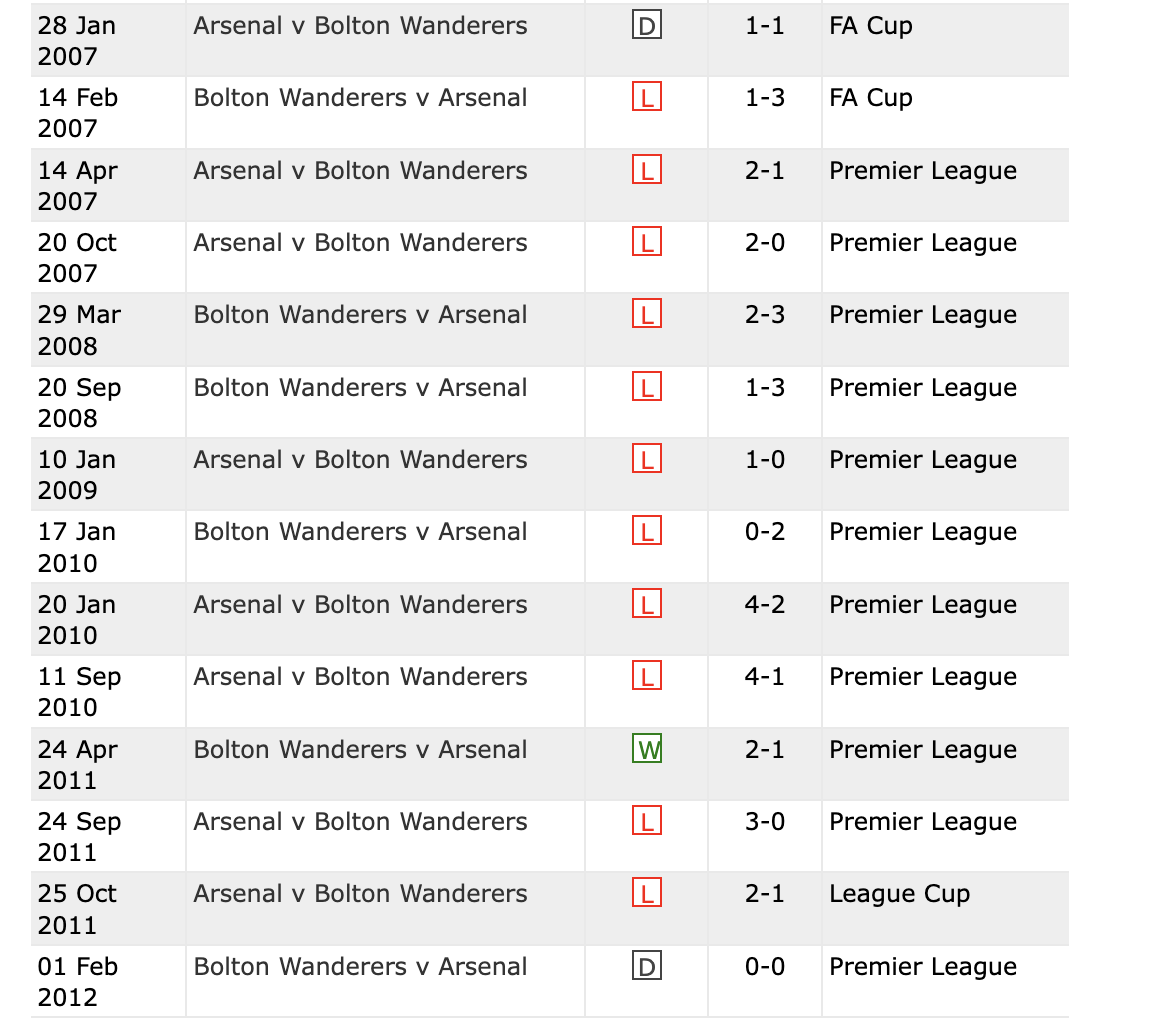Select the L result icon for 20 Sep 2008
The height and width of the screenshot is (1030, 1170).
click(646, 387)
